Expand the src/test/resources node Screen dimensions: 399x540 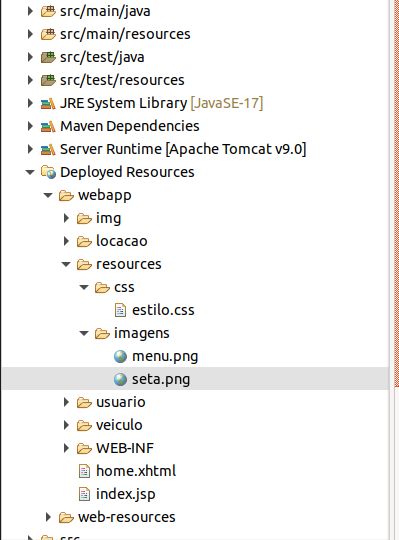pos(30,80)
